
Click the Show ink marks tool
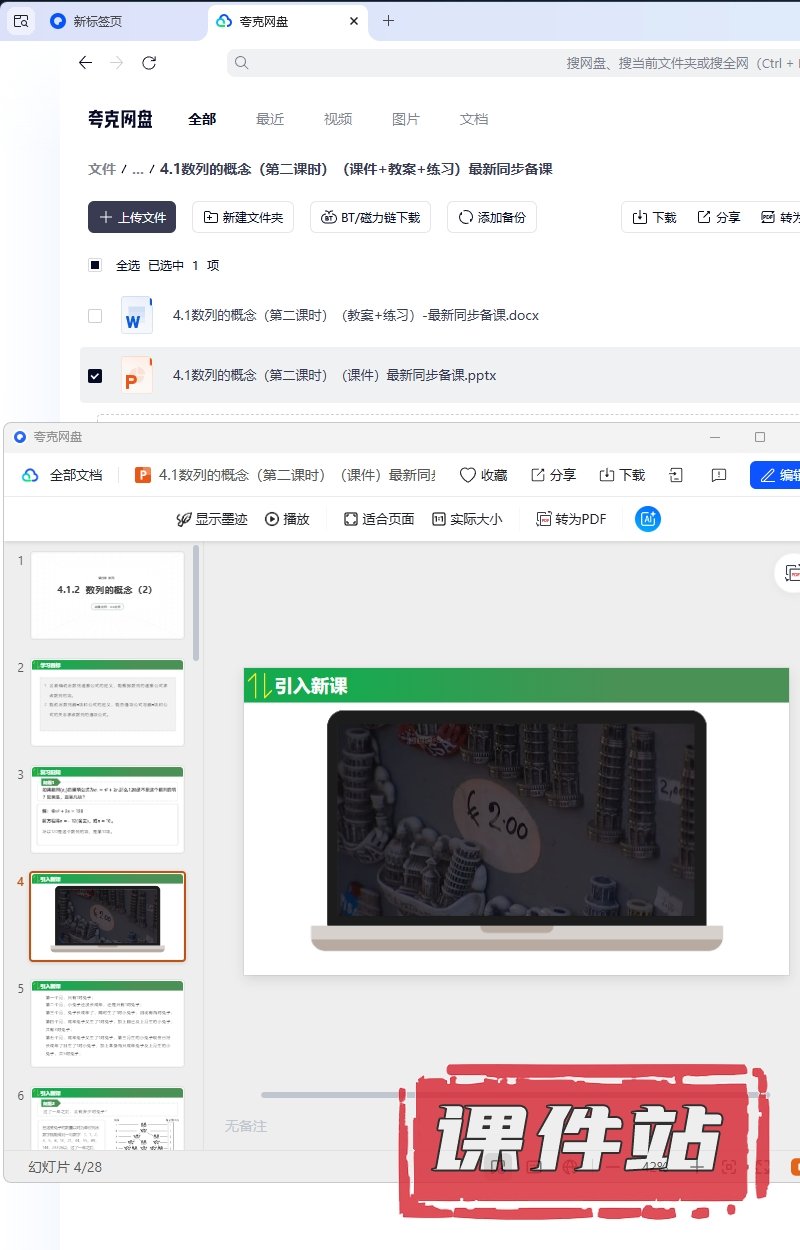[x=212, y=519]
